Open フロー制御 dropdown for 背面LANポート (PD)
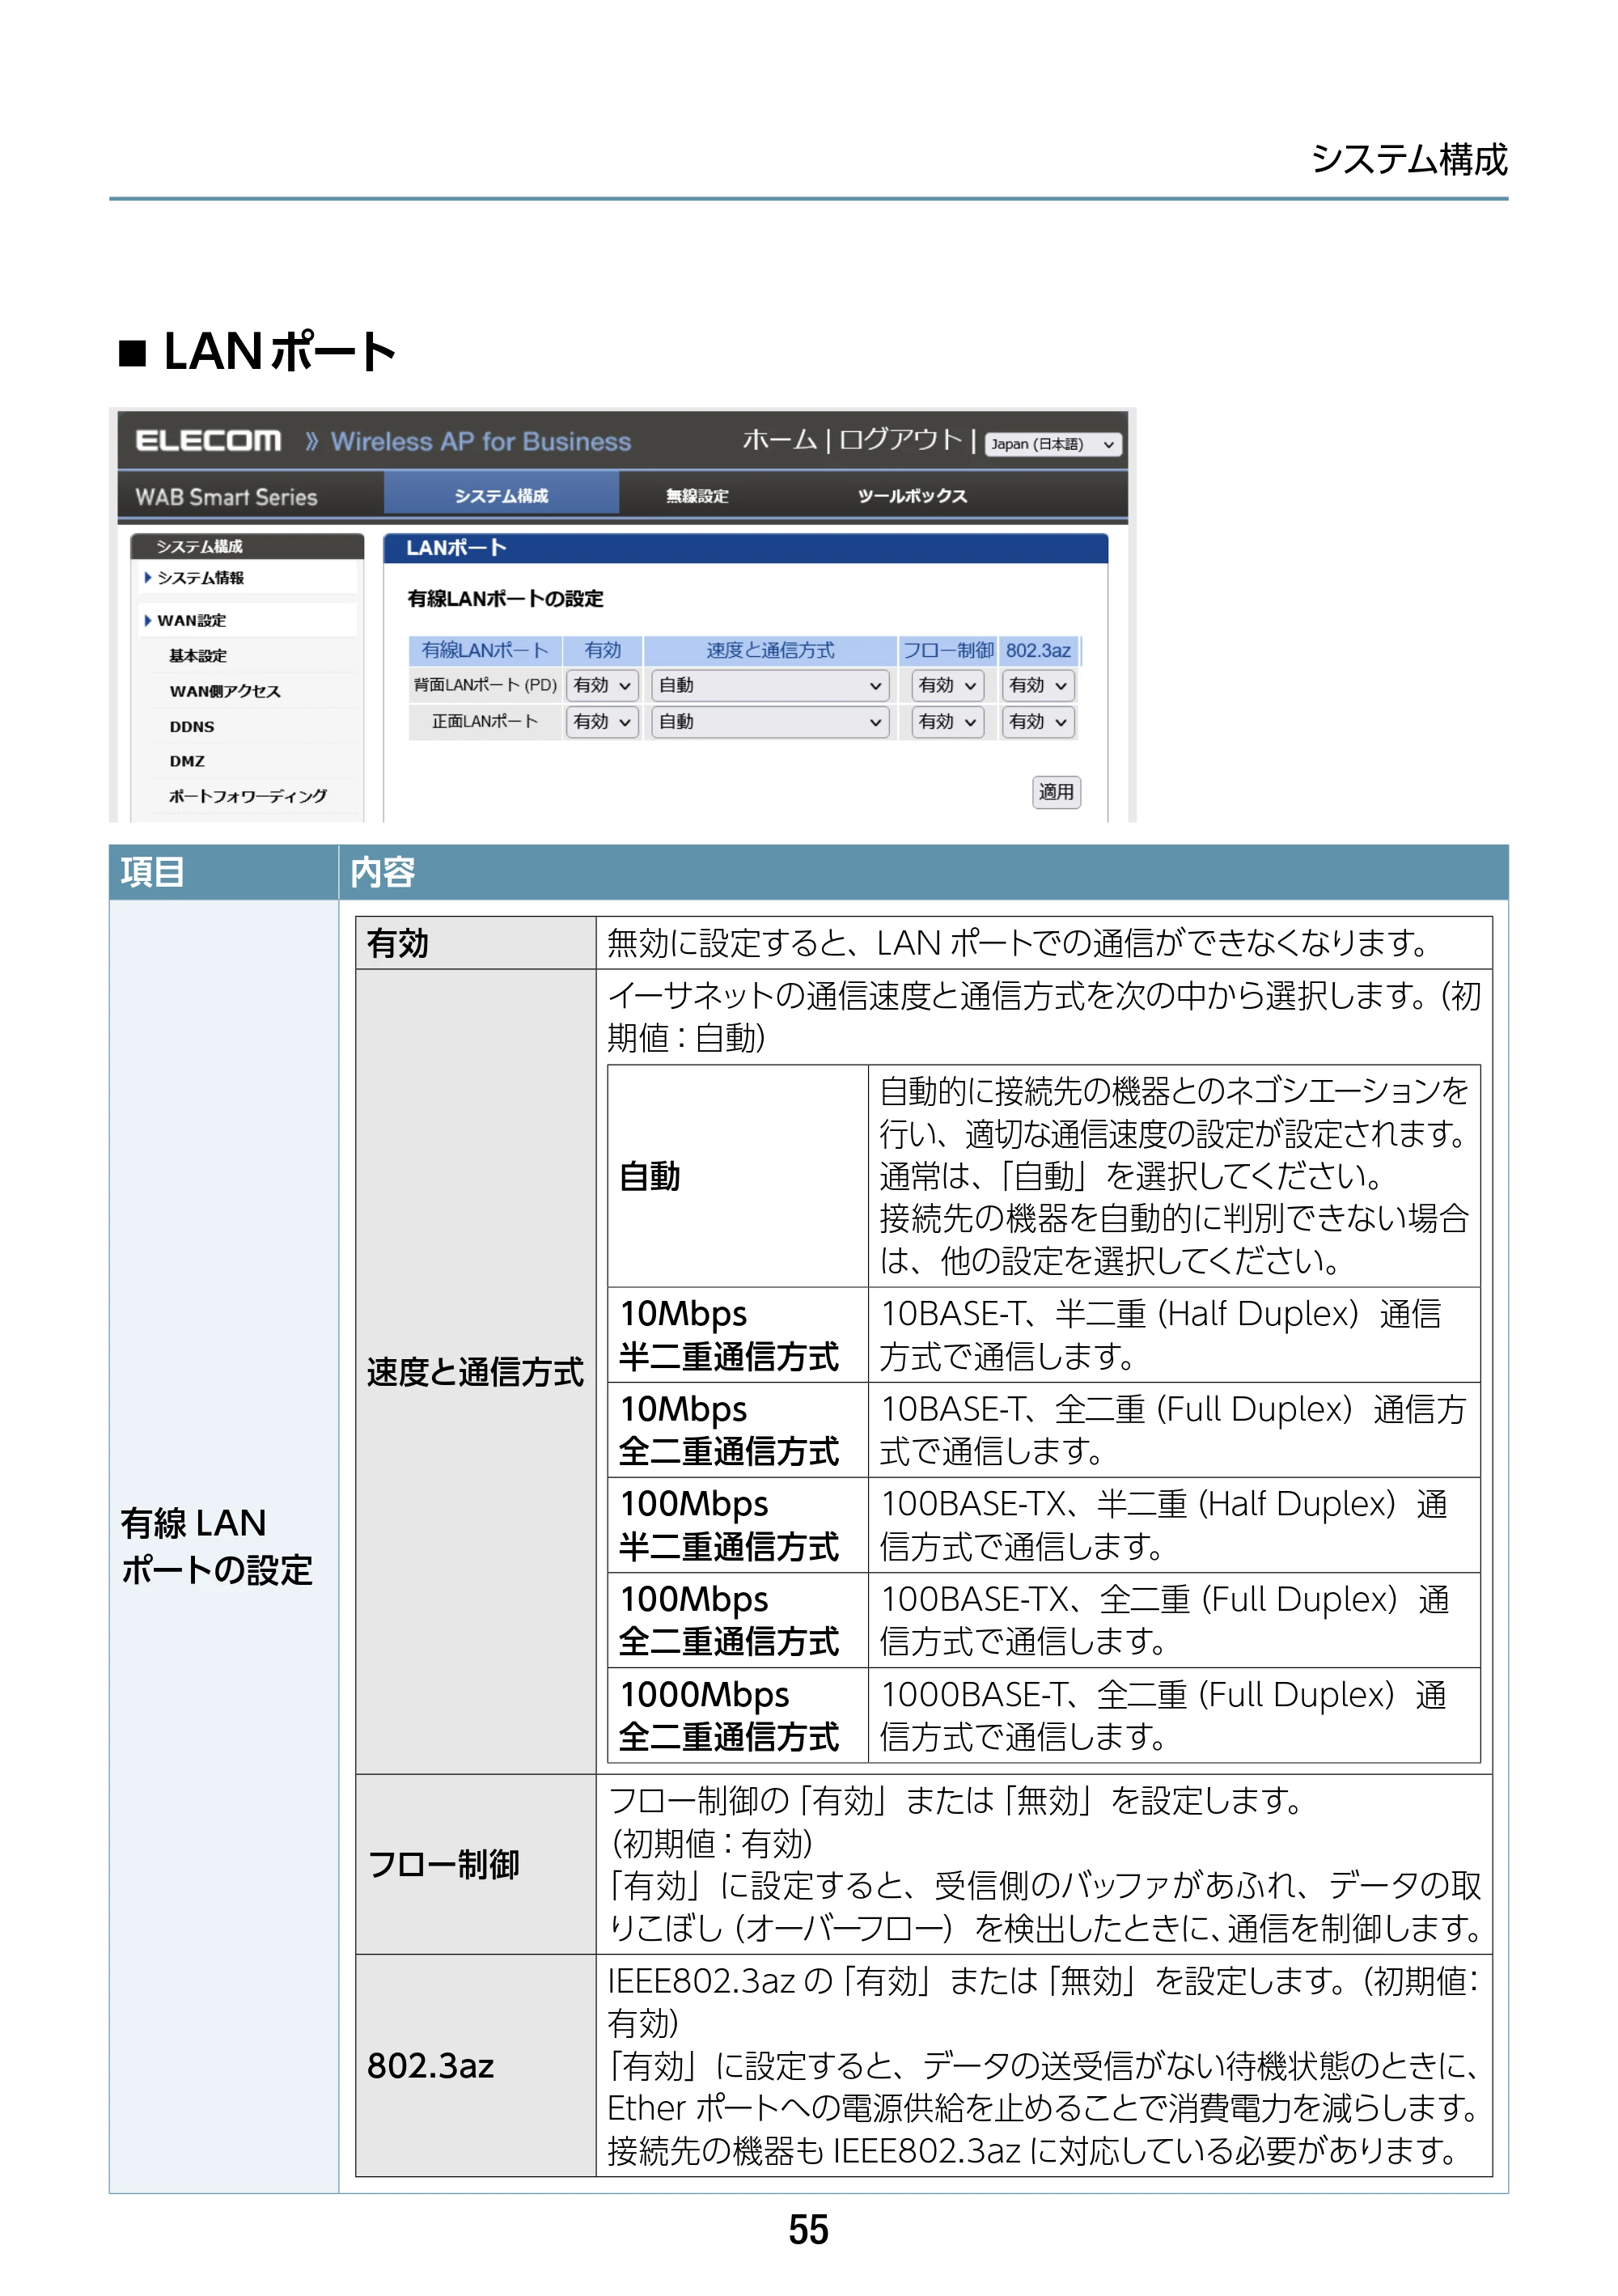 tap(947, 686)
